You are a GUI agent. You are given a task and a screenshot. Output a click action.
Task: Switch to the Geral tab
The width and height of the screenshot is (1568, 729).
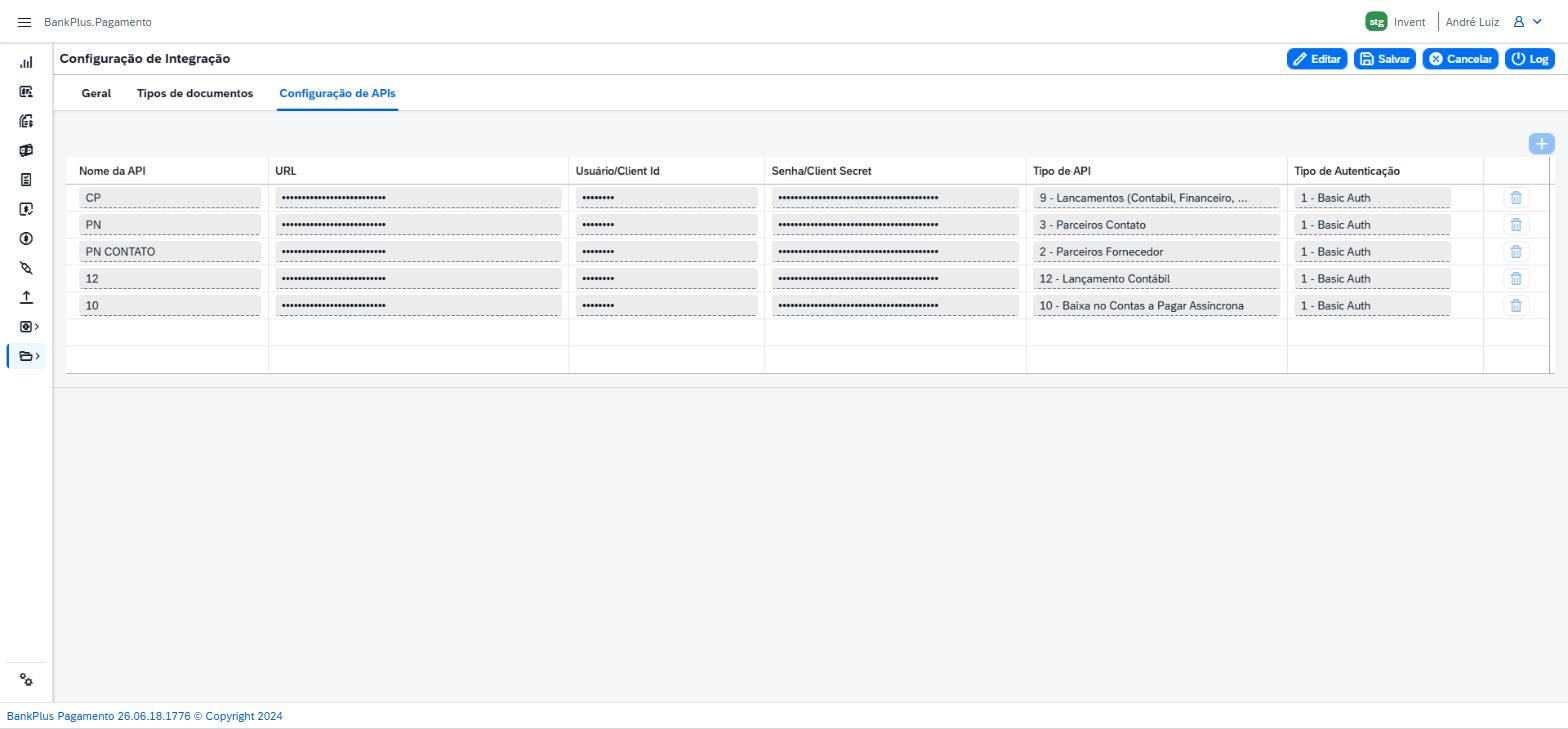96,93
